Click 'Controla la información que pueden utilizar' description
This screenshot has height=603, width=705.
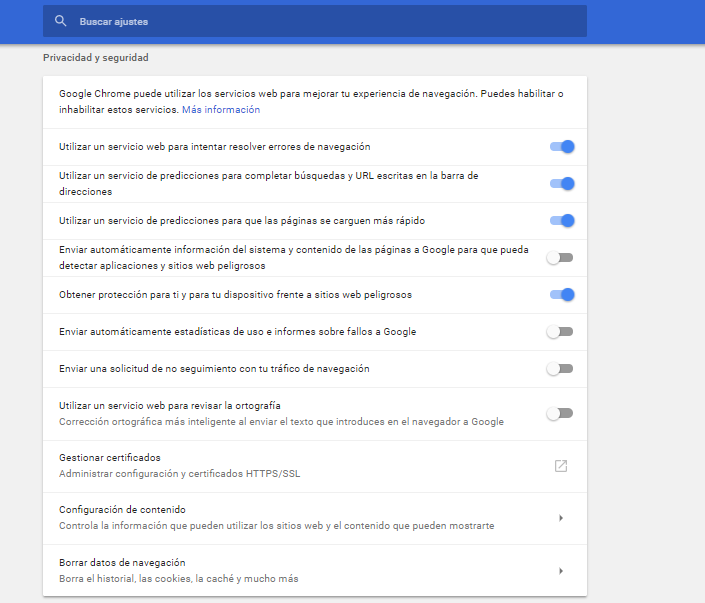(x=277, y=526)
